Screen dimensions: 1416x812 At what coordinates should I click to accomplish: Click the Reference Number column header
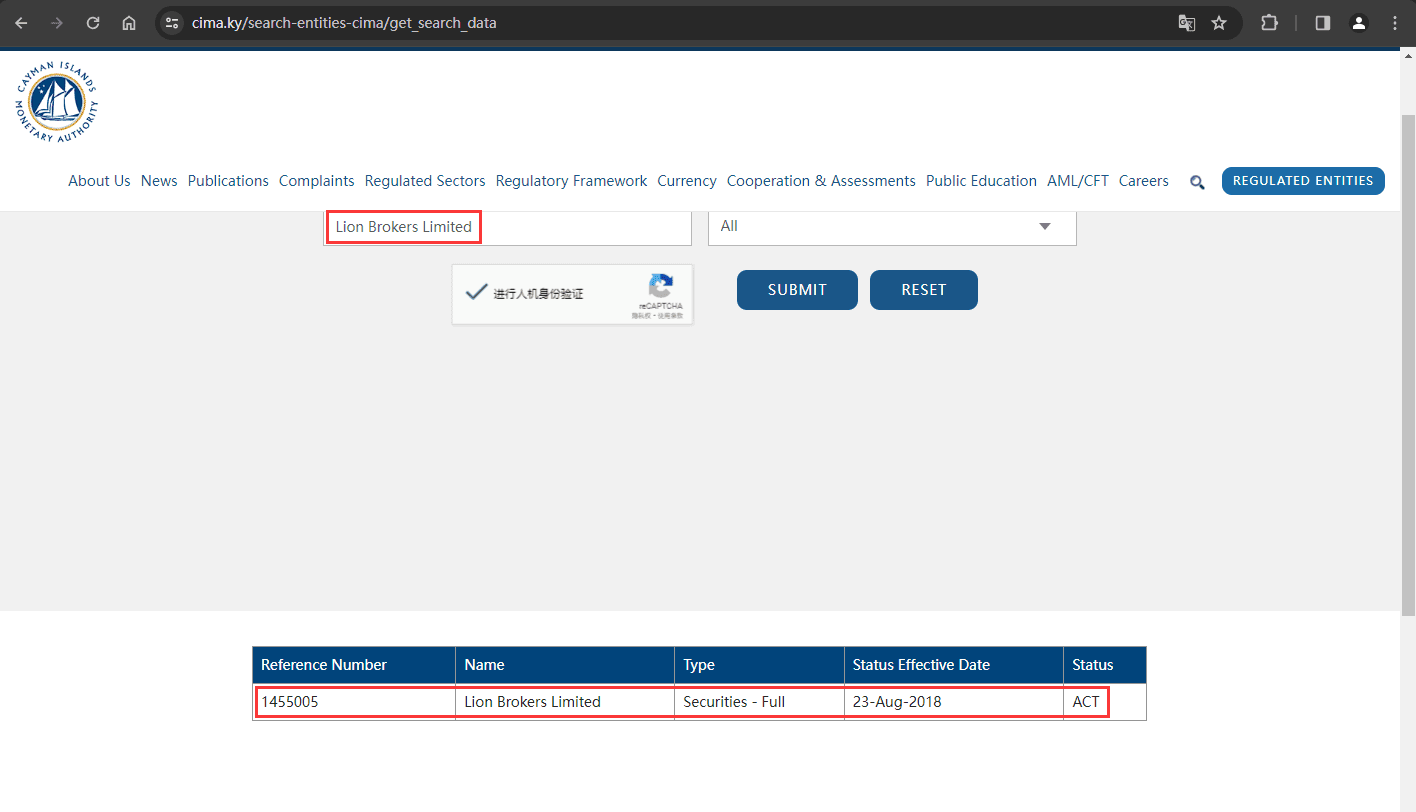(354, 665)
